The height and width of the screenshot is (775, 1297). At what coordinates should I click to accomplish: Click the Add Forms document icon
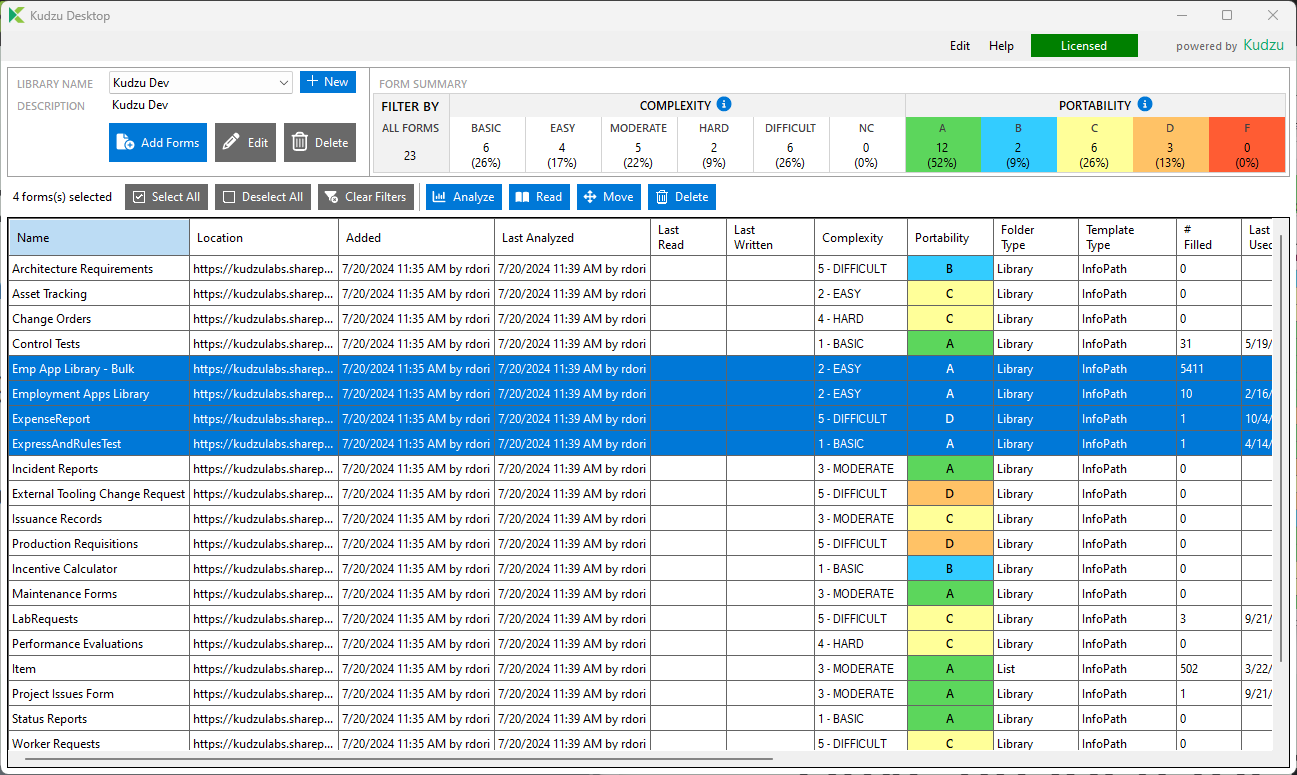[x=126, y=143]
